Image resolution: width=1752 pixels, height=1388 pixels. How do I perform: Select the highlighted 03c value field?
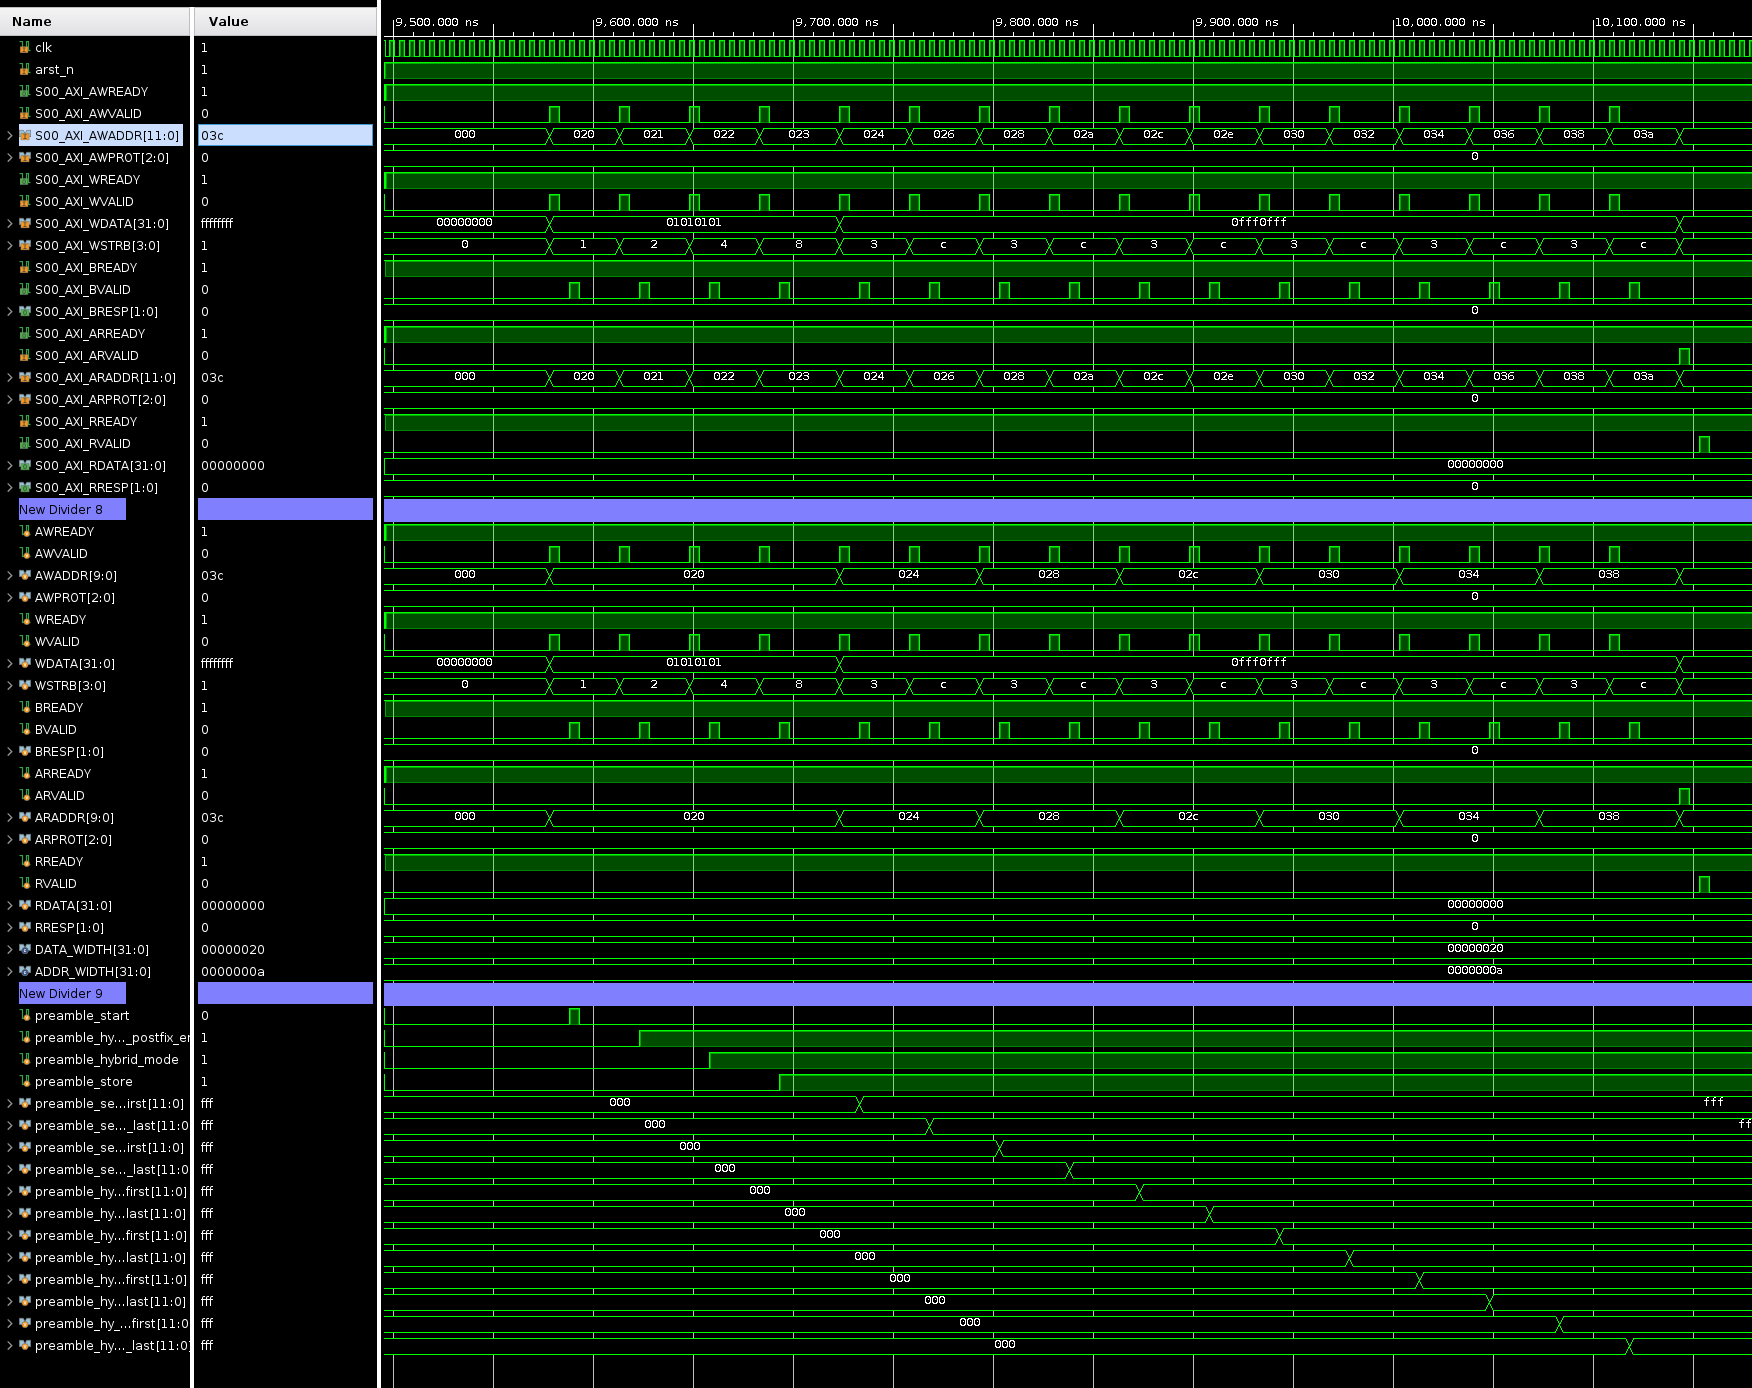click(x=285, y=134)
